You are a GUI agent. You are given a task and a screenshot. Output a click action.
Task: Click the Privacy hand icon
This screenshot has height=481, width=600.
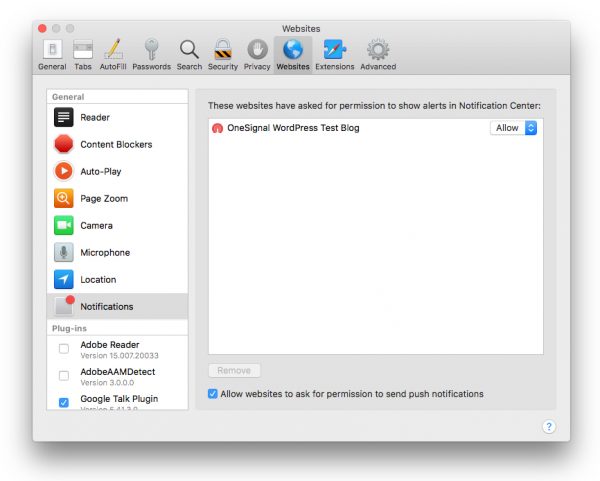point(257,50)
